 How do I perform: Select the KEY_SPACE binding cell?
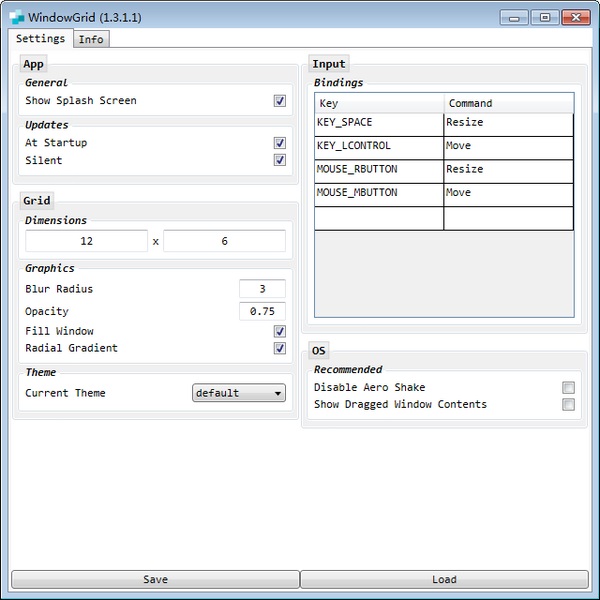(x=378, y=123)
